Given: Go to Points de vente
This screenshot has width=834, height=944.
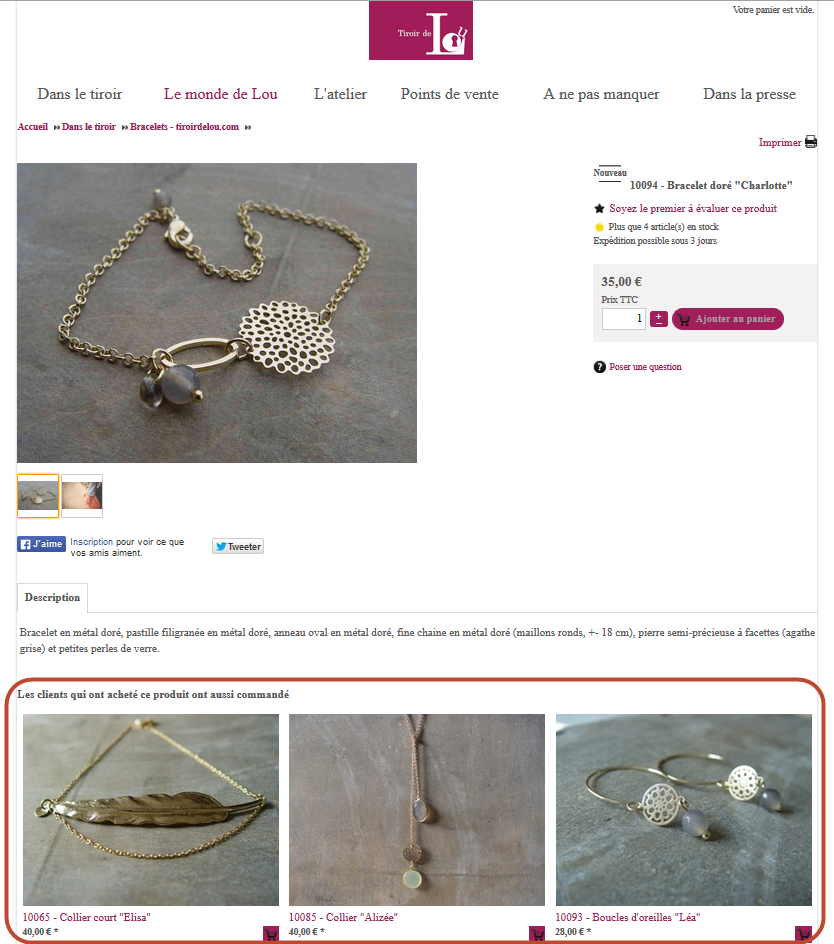Looking at the screenshot, I should 450,94.
